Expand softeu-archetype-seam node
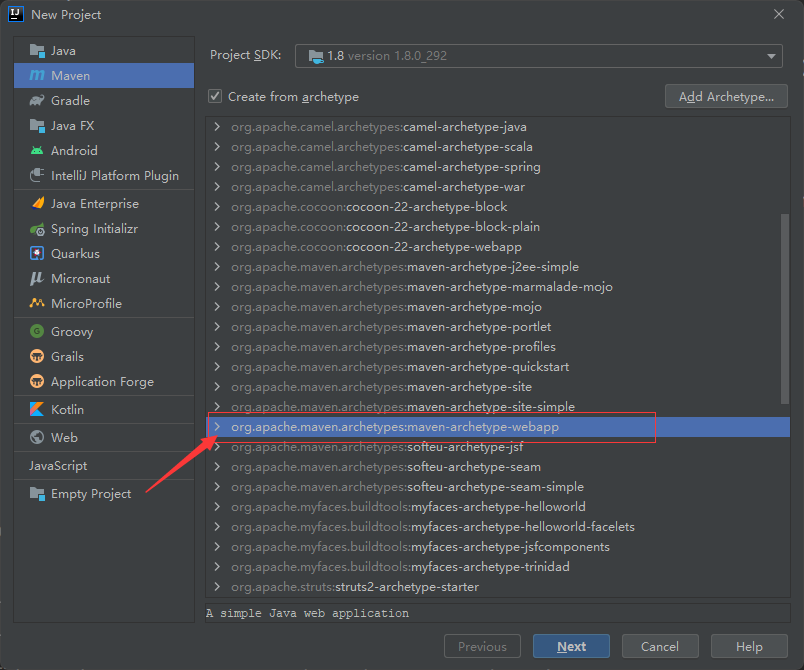 (x=217, y=466)
